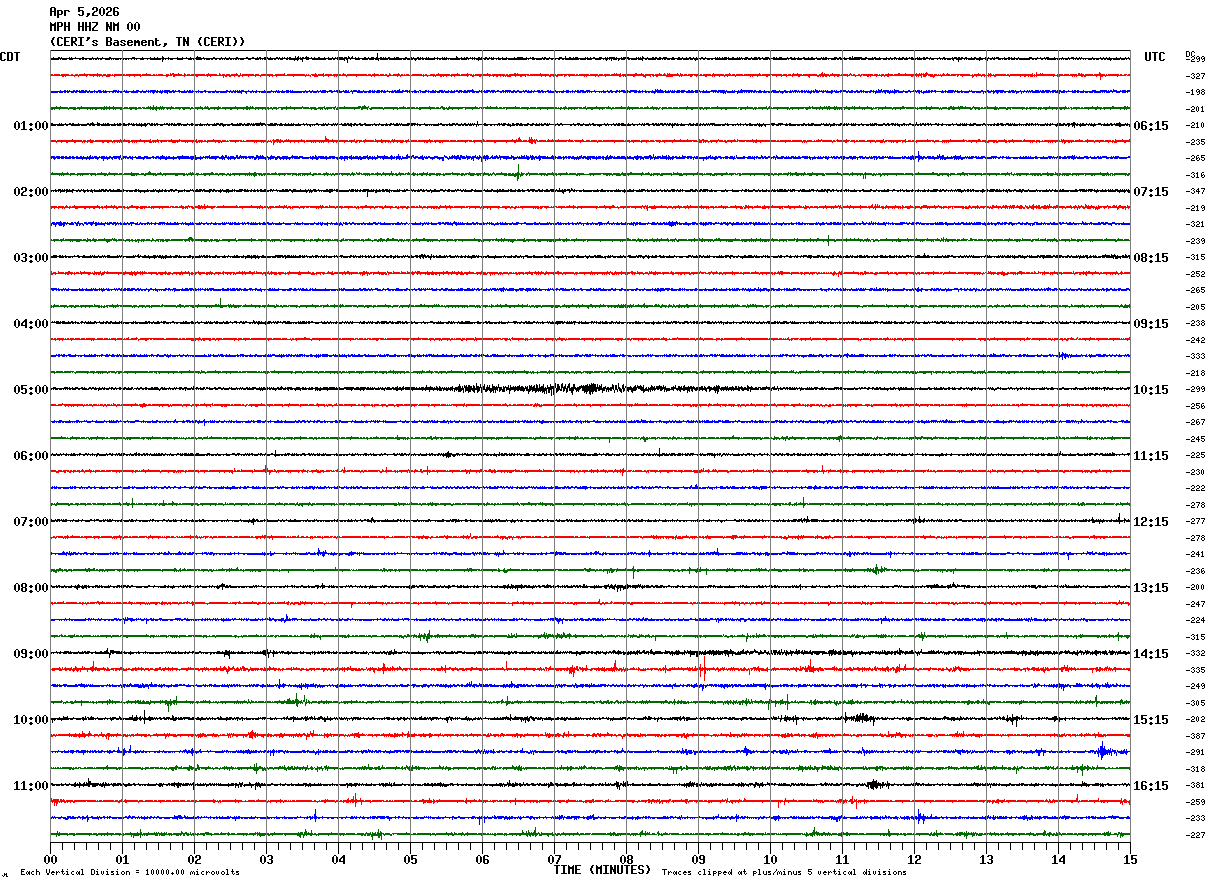
Task: Click the 12:15 UTC time label
Action: point(1150,522)
